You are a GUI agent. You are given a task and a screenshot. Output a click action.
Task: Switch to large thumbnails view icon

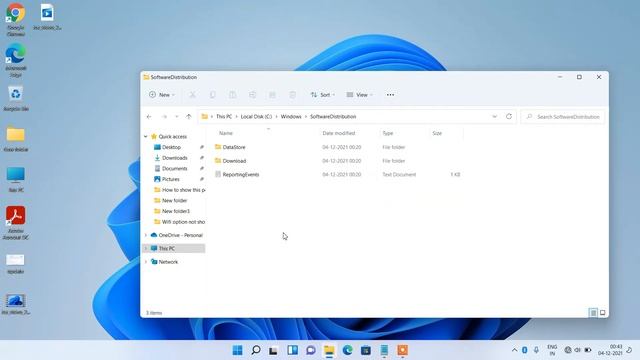pyautogui.click(x=602, y=313)
